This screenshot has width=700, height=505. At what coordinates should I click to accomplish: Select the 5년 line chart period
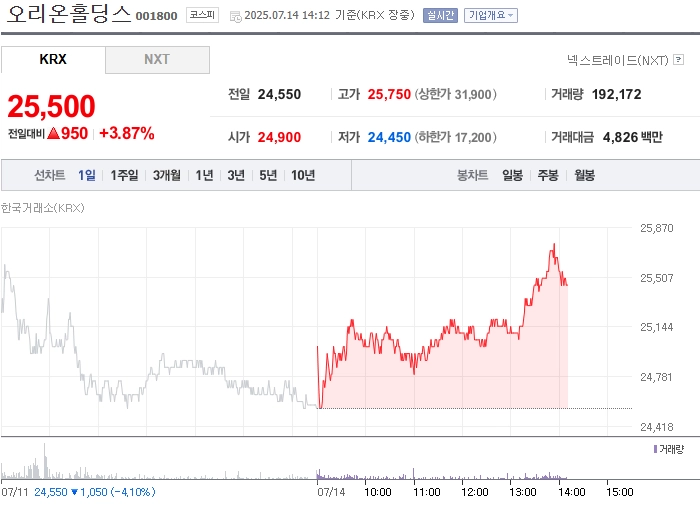click(268, 175)
